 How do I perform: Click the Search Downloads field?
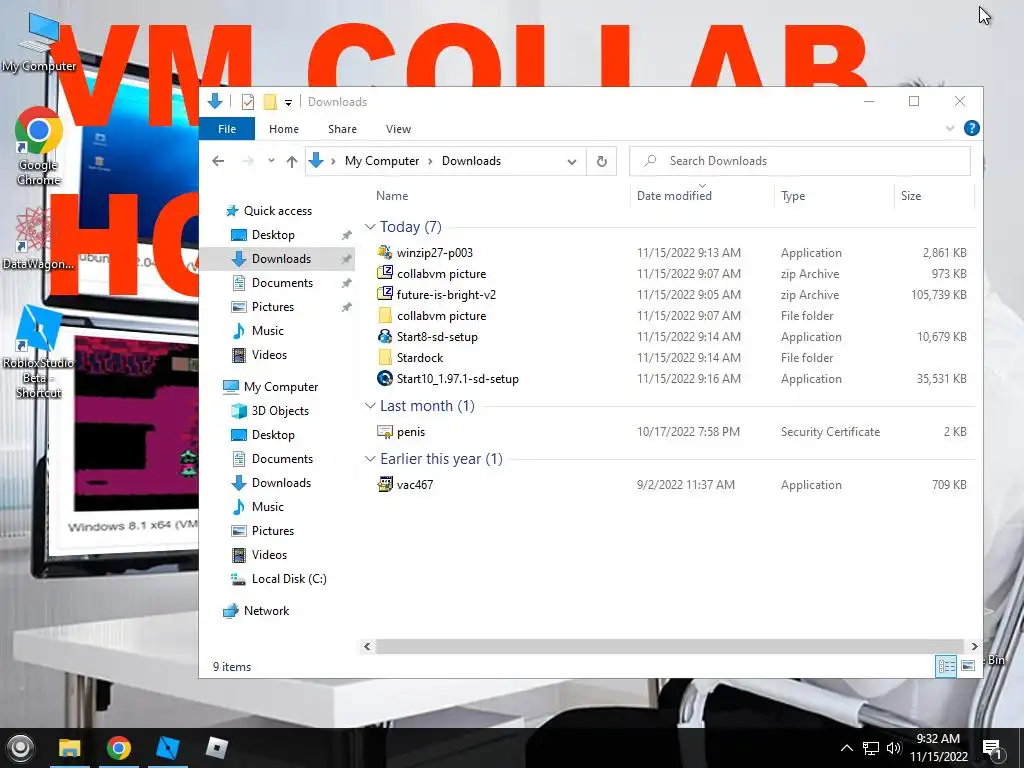point(799,161)
